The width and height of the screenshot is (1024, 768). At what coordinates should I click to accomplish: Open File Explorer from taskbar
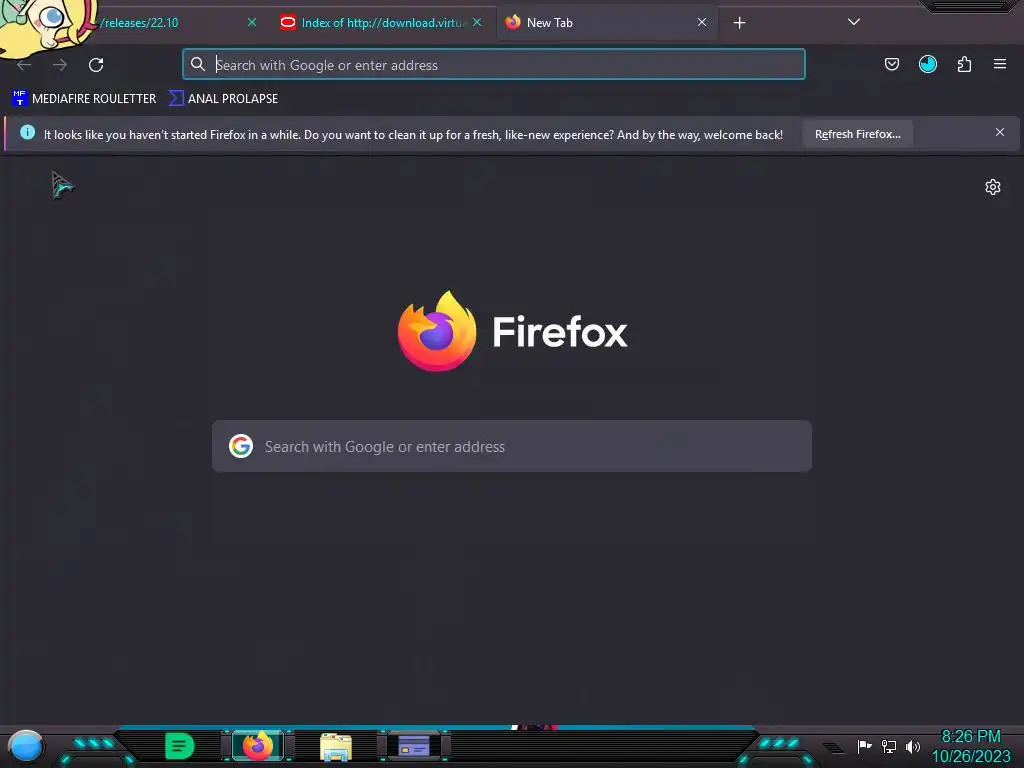[336, 747]
